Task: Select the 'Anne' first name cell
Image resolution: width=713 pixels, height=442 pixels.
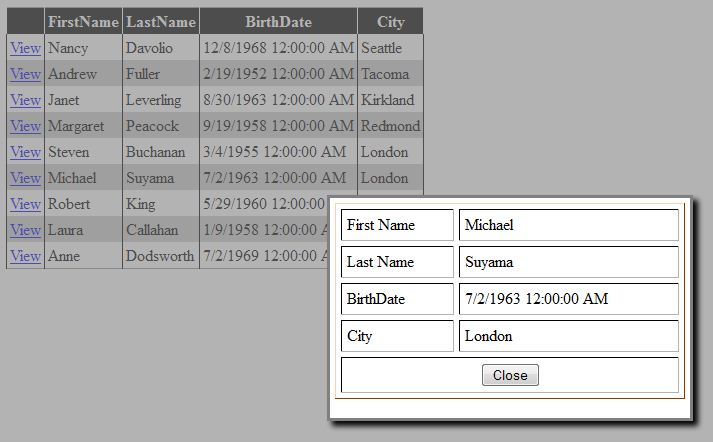Action: pos(84,256)
